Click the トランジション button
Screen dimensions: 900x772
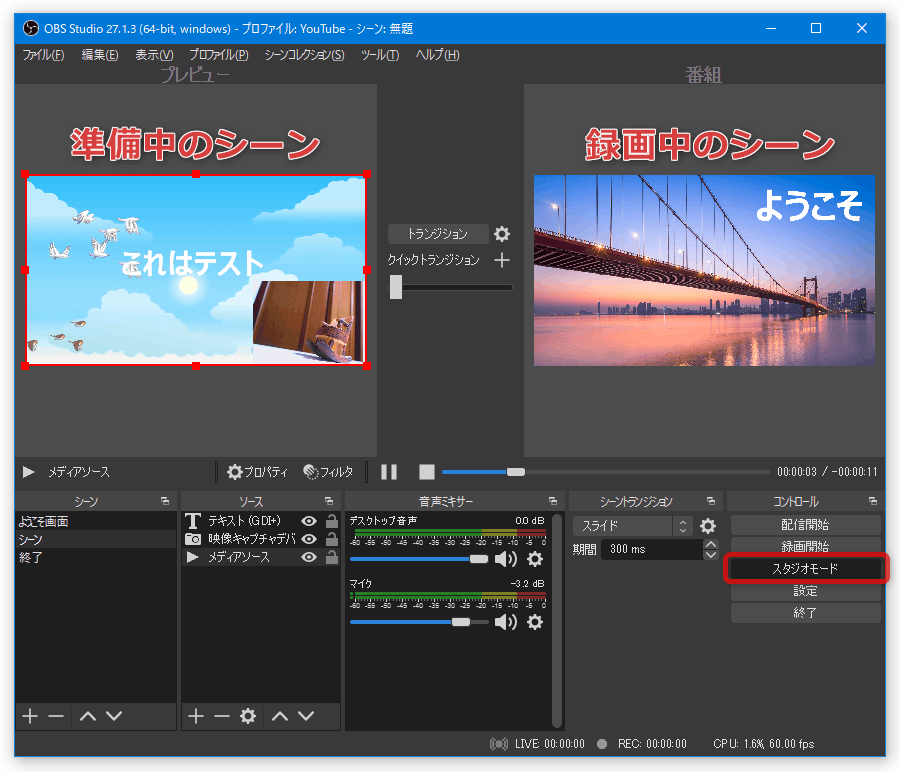(438, 234)
